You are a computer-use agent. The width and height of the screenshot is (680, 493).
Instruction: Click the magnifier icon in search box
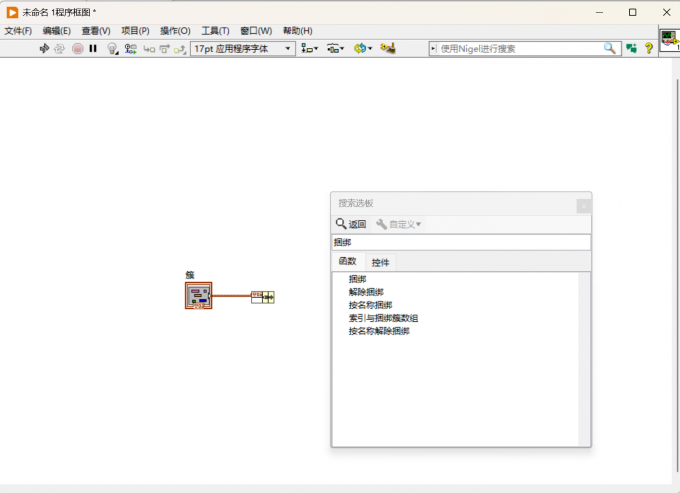coord(609,48)
